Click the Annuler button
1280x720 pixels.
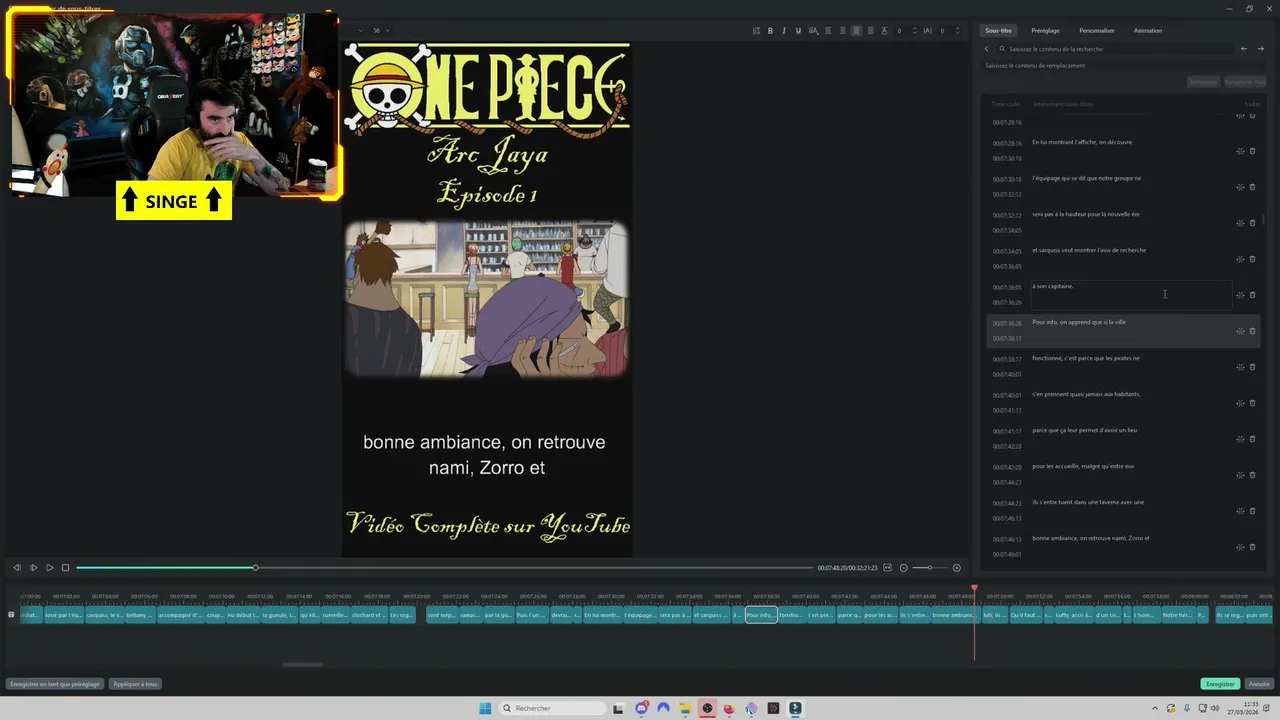pyautogui.click(x=1259, y=684)
